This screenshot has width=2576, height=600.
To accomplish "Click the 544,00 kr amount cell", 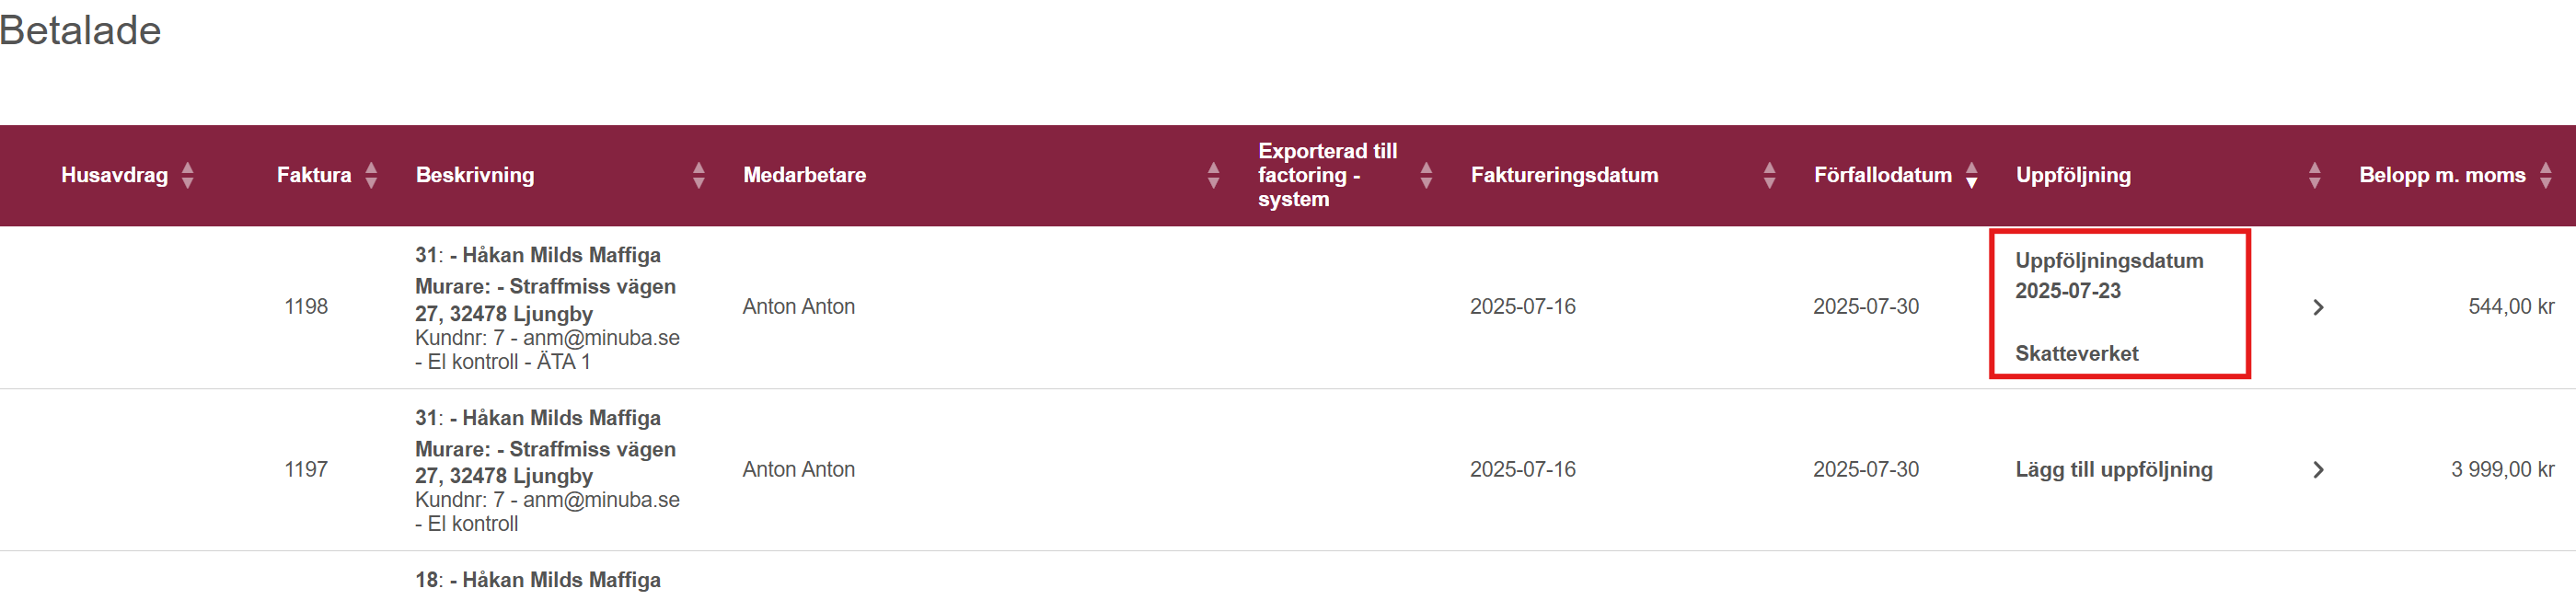I will click(2511, 307).
